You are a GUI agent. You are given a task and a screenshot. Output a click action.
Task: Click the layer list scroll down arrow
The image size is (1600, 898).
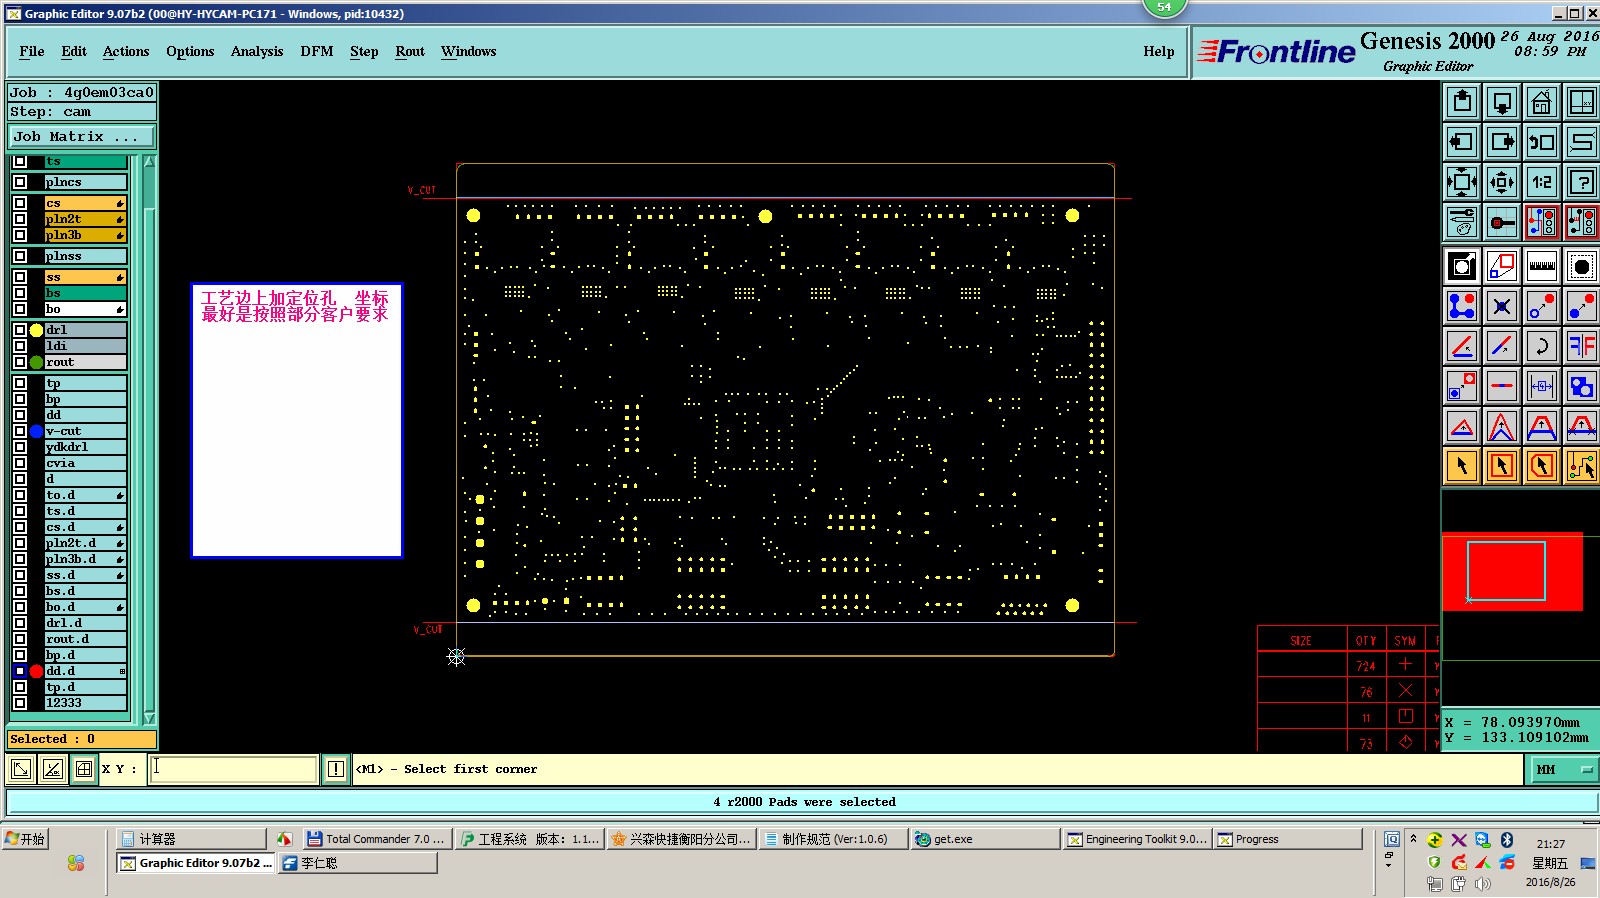(x=149, y=718)
